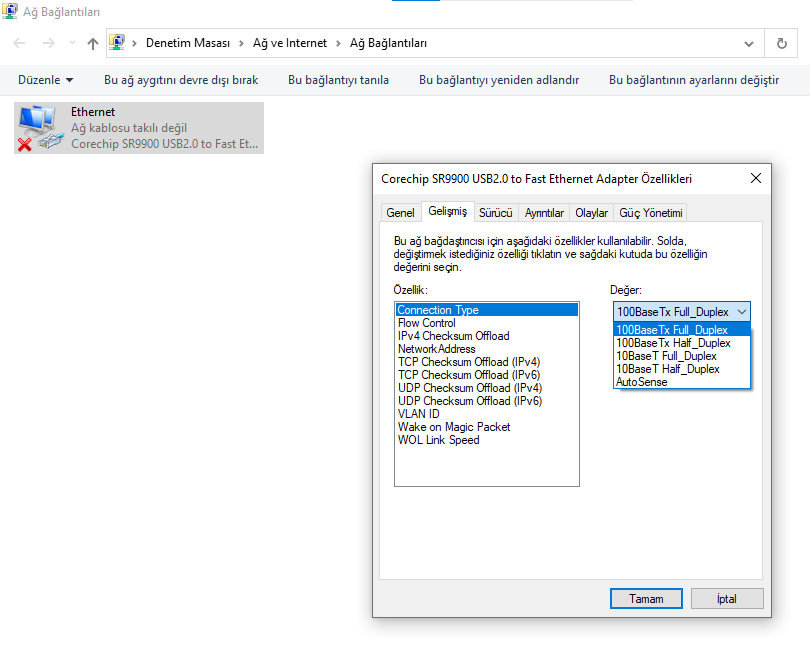This screenshot has height=661, width=810.
Task: Select TCP Checksum Offload (IPv6)
Action: coord(487,375)
